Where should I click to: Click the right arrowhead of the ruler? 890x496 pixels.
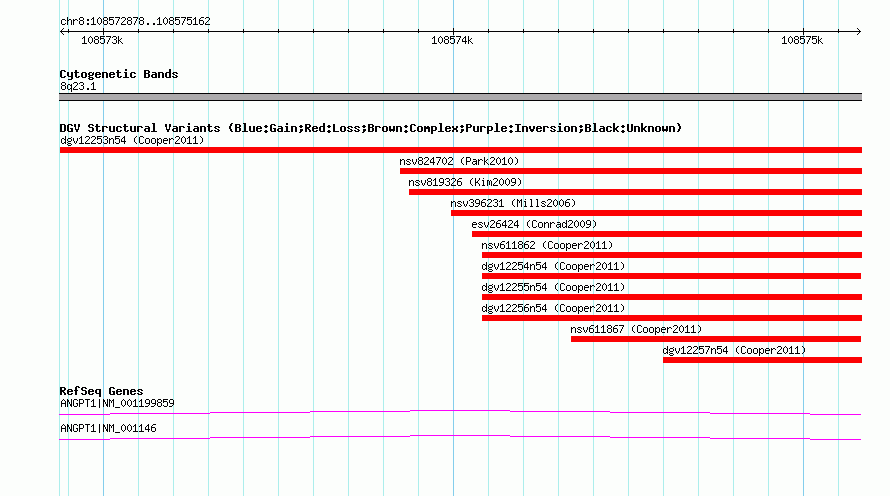pos(858,31)
